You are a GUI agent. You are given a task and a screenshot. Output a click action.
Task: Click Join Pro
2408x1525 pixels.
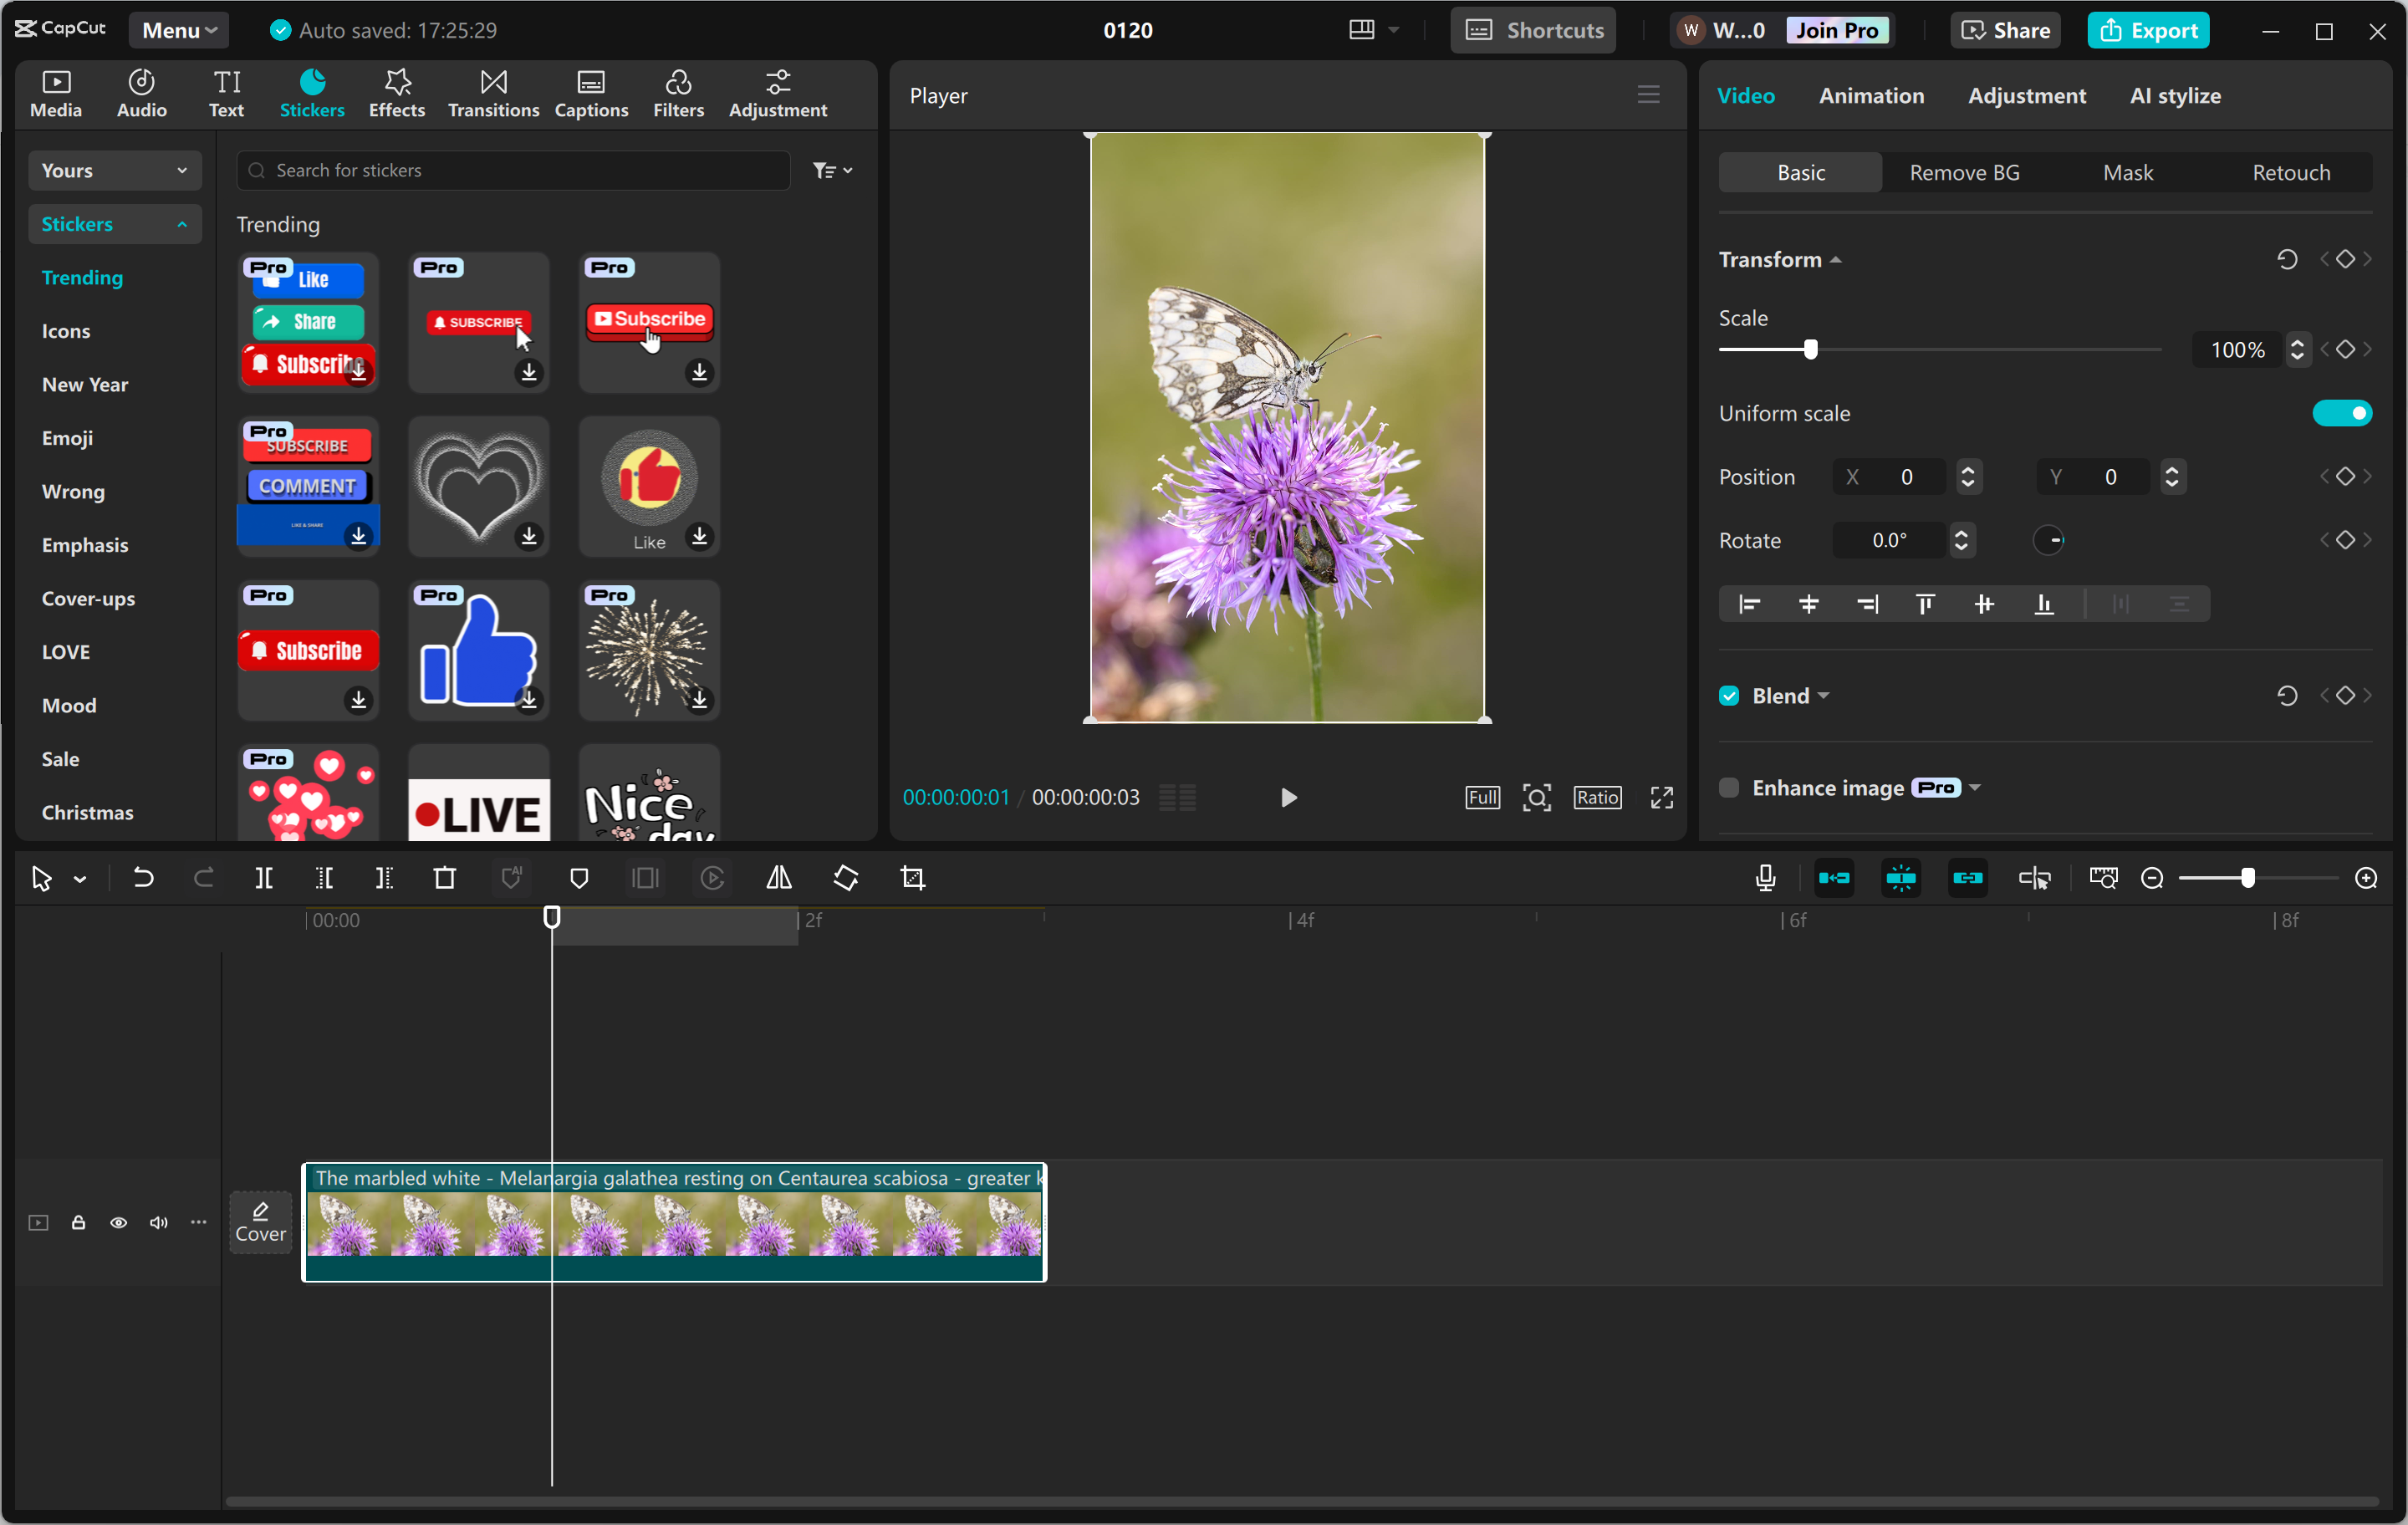pos(1838,30)
